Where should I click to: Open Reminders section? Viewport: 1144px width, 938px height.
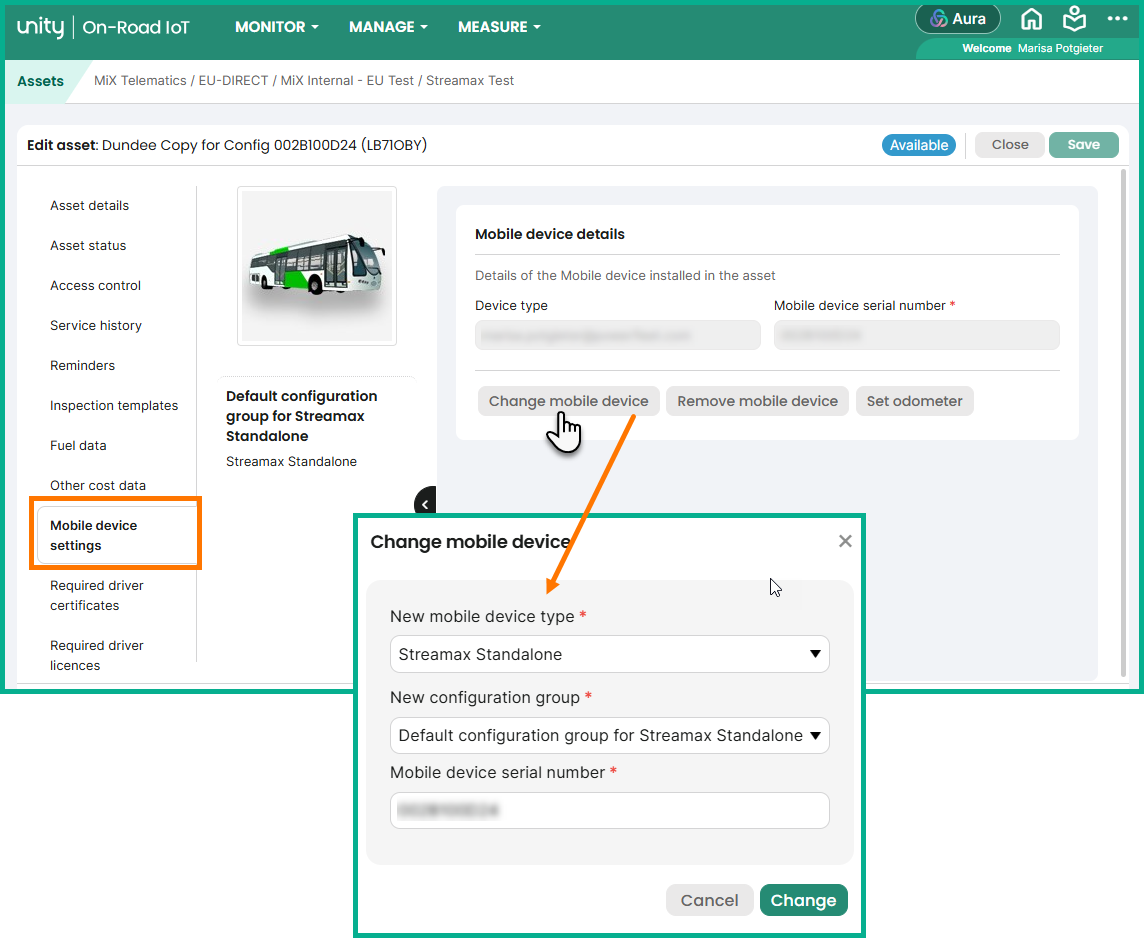82,365
